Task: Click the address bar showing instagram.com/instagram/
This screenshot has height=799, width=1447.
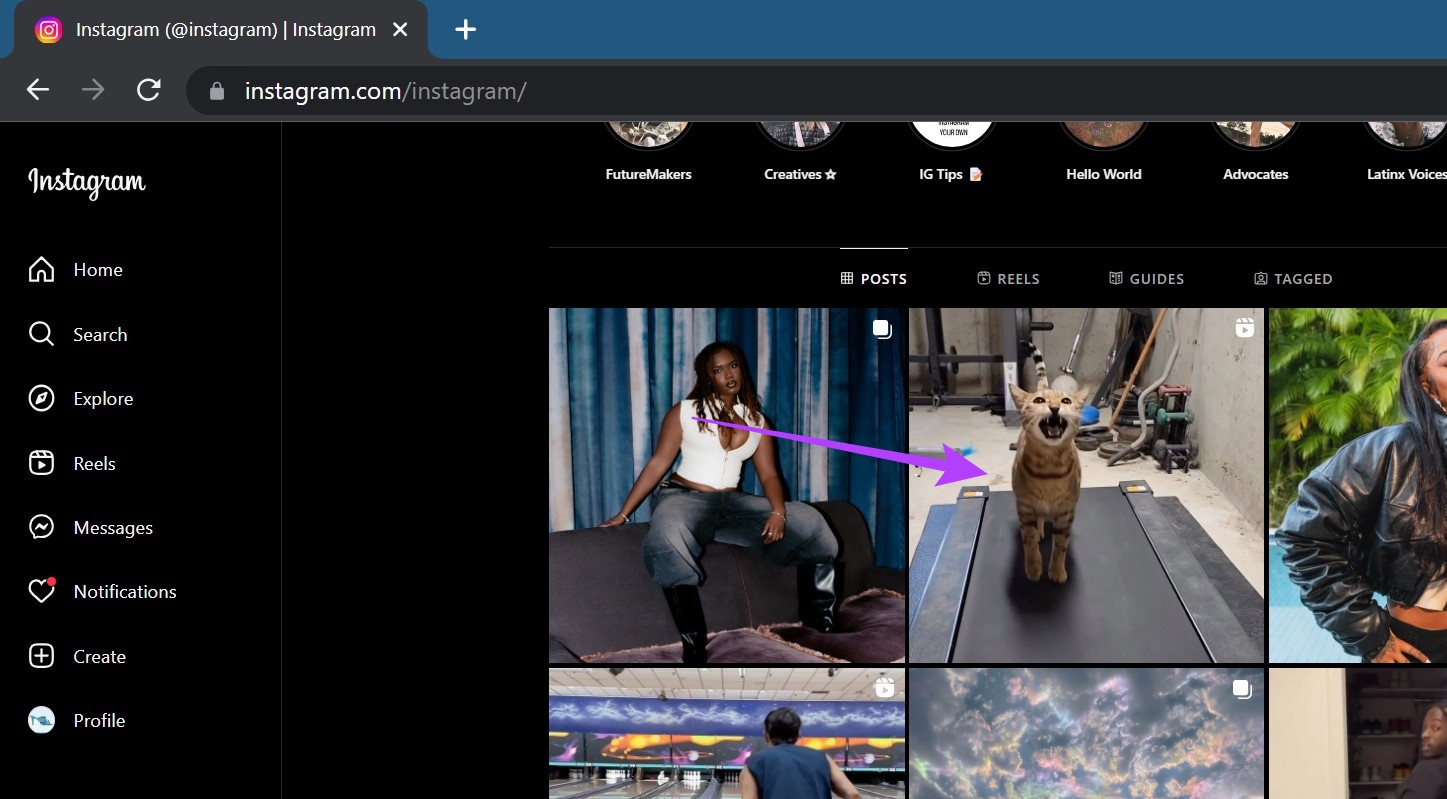Action: click(815, 91)
